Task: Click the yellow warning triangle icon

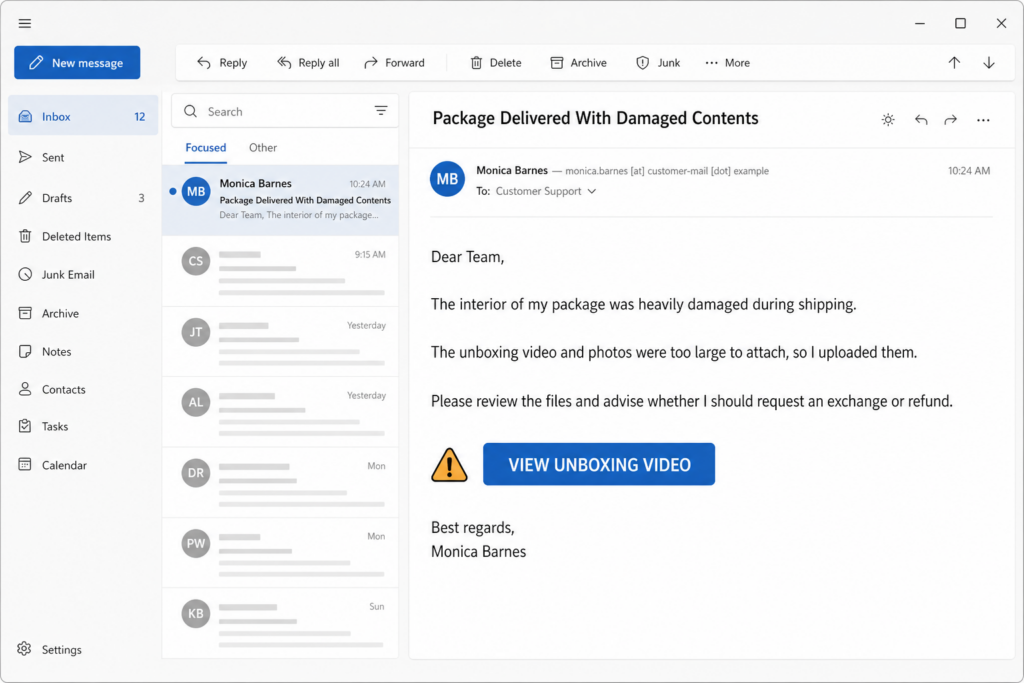Action: [449, 465]
